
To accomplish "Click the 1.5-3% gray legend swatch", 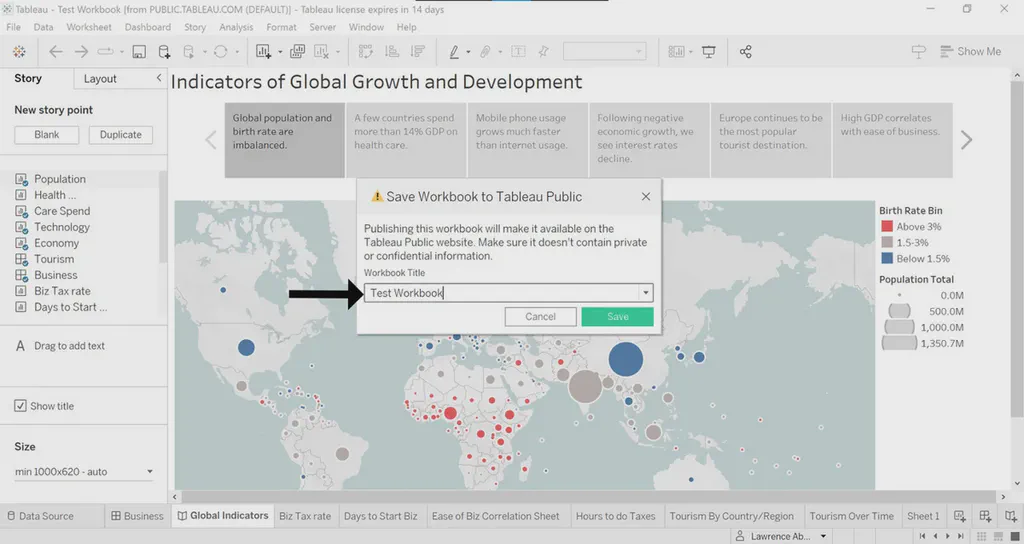I will click(887, 242).
